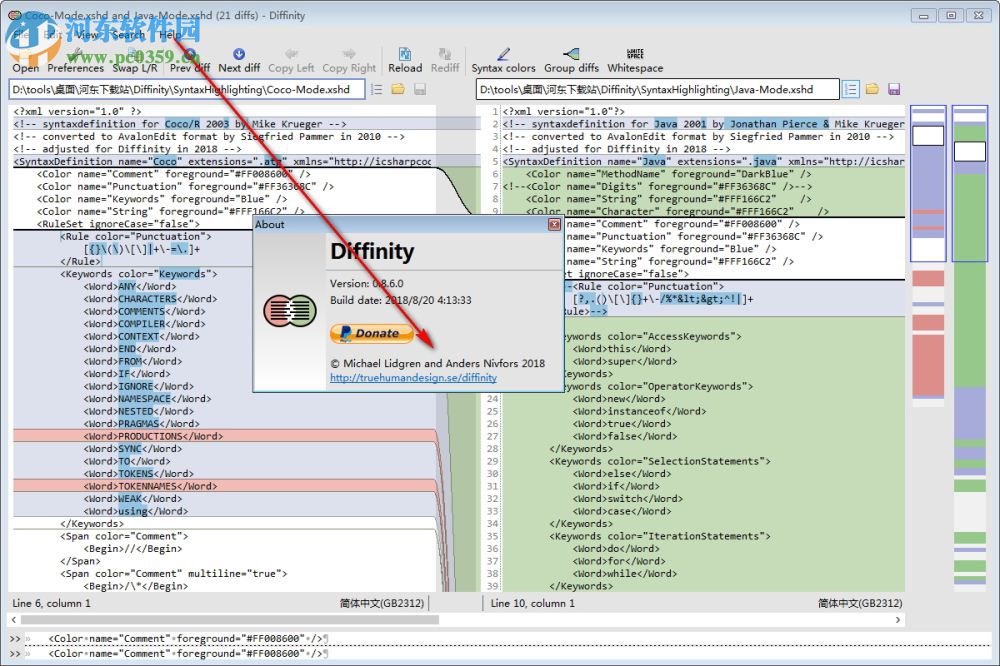Toggle Whitespace display
Viewport: 1000px width, 666px height.
[635, 60]
